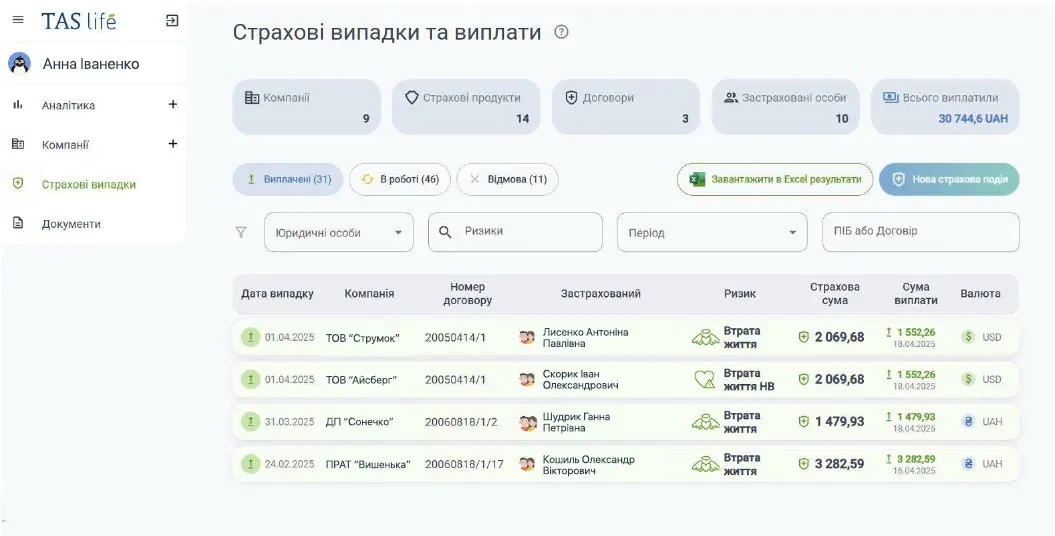This screenshot has height=536, width=1055.
Task: Open the Компанії summary card
Action: point(307,107)
